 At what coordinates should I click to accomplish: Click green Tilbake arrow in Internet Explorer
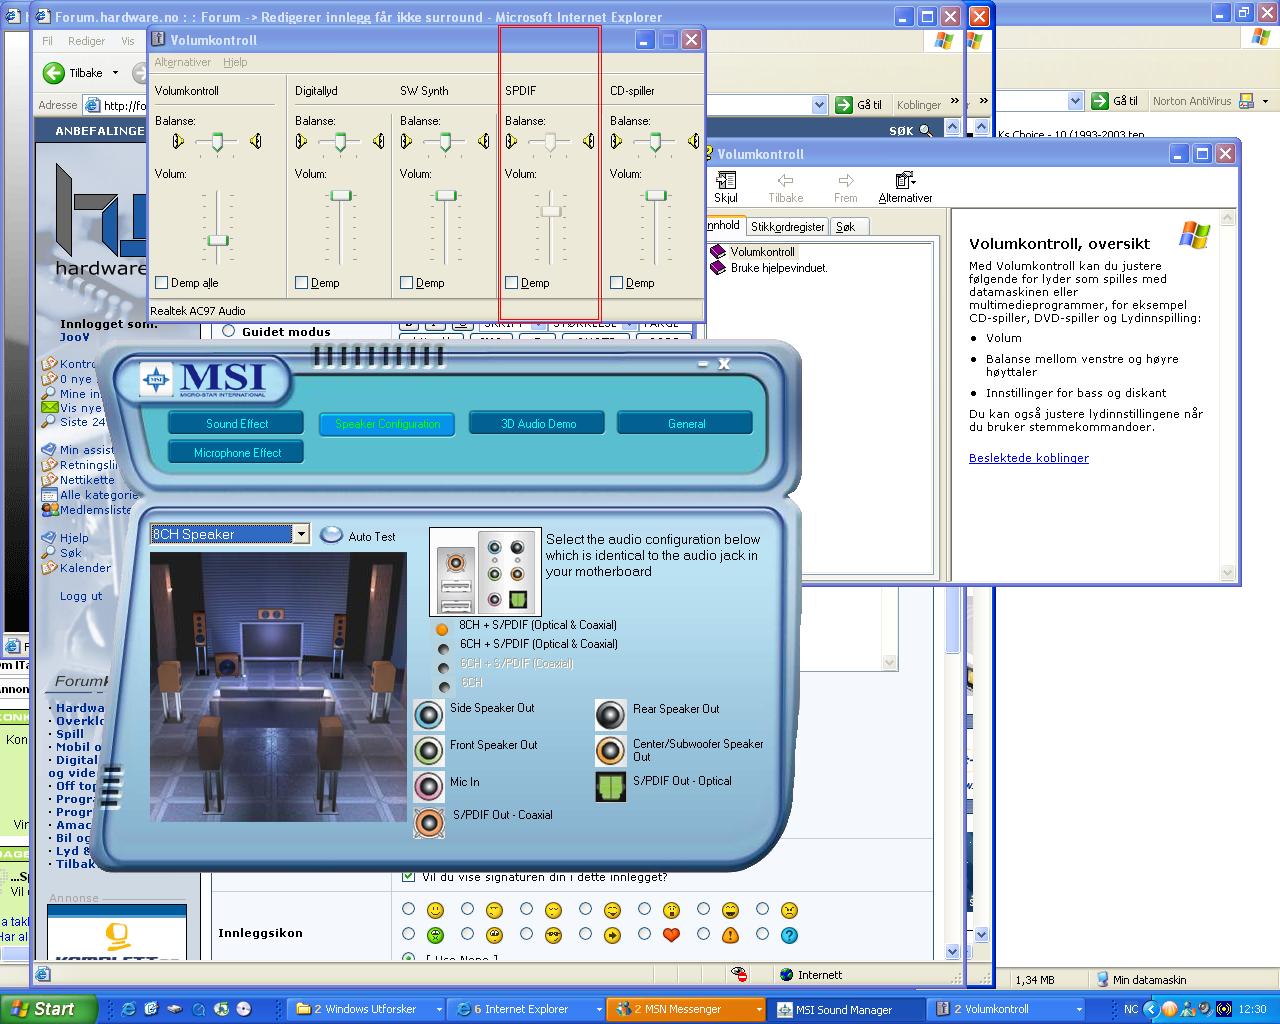click(x=54, y=73)
